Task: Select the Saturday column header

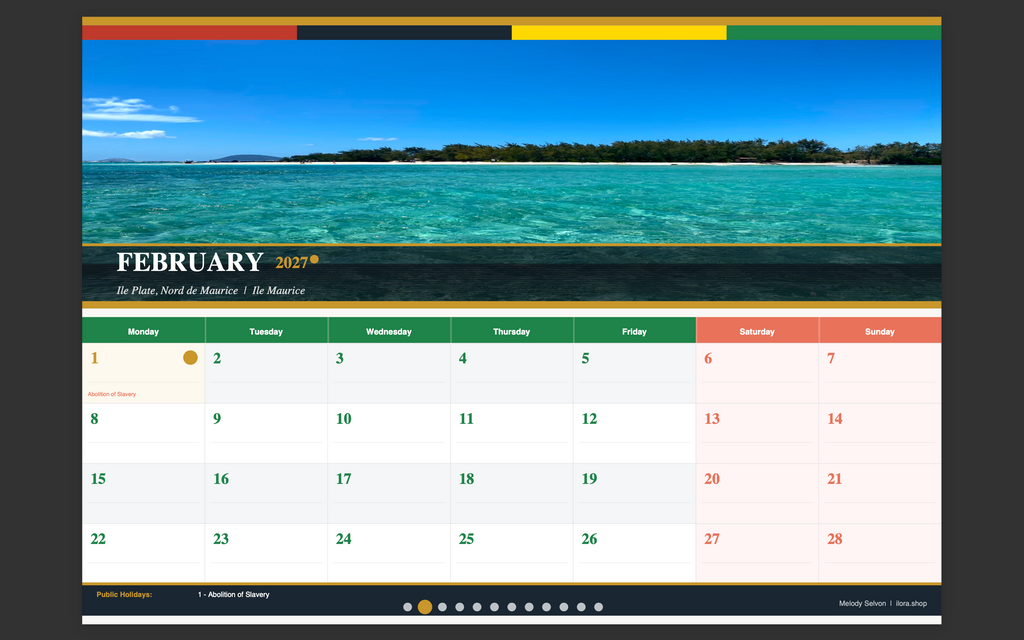Action: [x=757, y=331]
